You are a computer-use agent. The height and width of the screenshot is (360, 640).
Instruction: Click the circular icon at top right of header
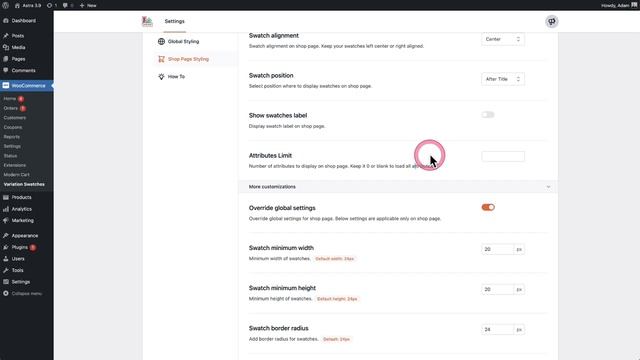coord(552,21)
